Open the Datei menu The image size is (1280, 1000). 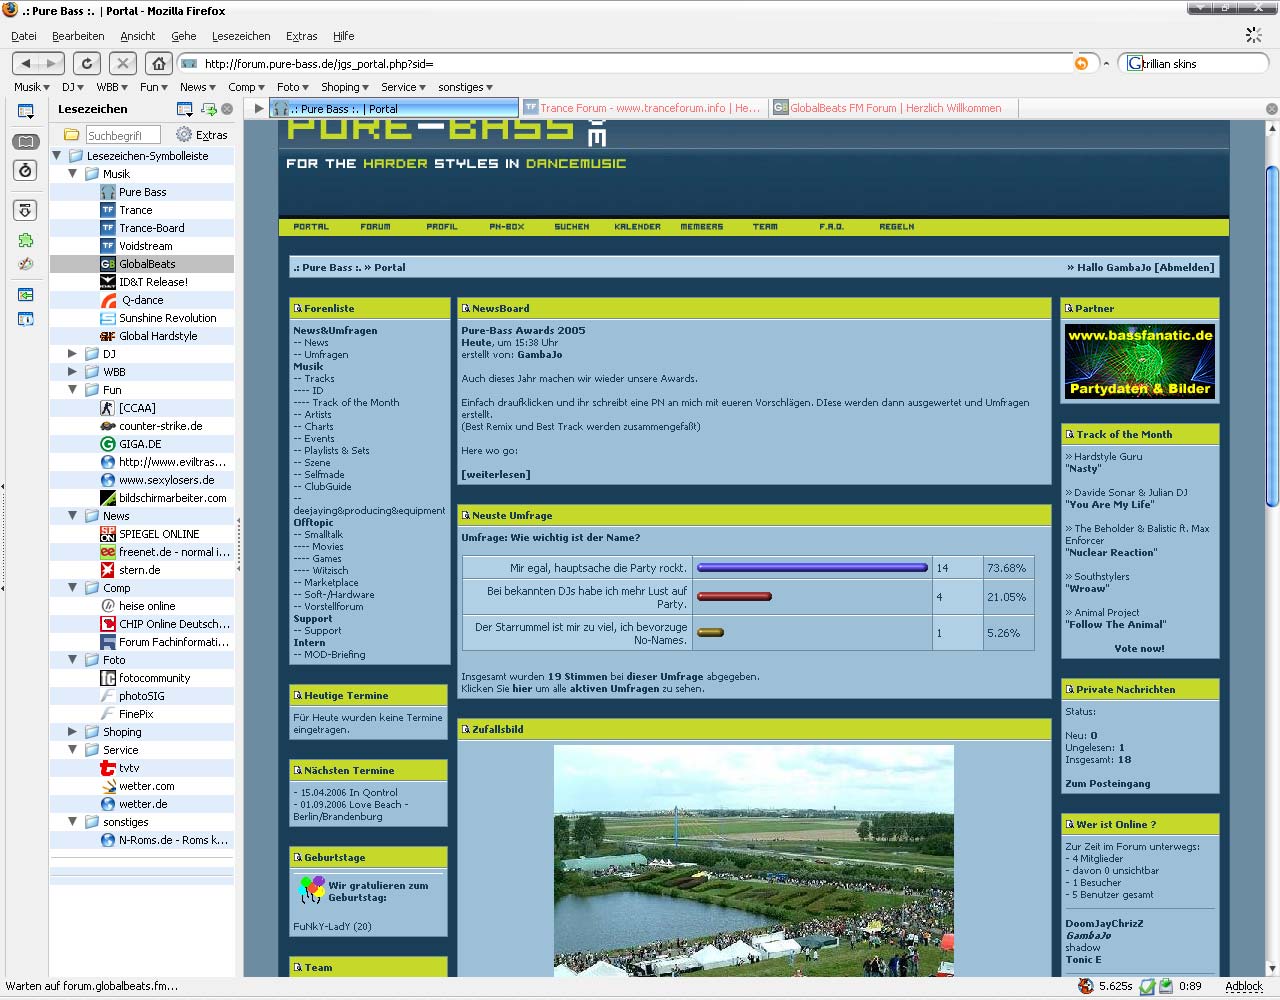(24, 36)
